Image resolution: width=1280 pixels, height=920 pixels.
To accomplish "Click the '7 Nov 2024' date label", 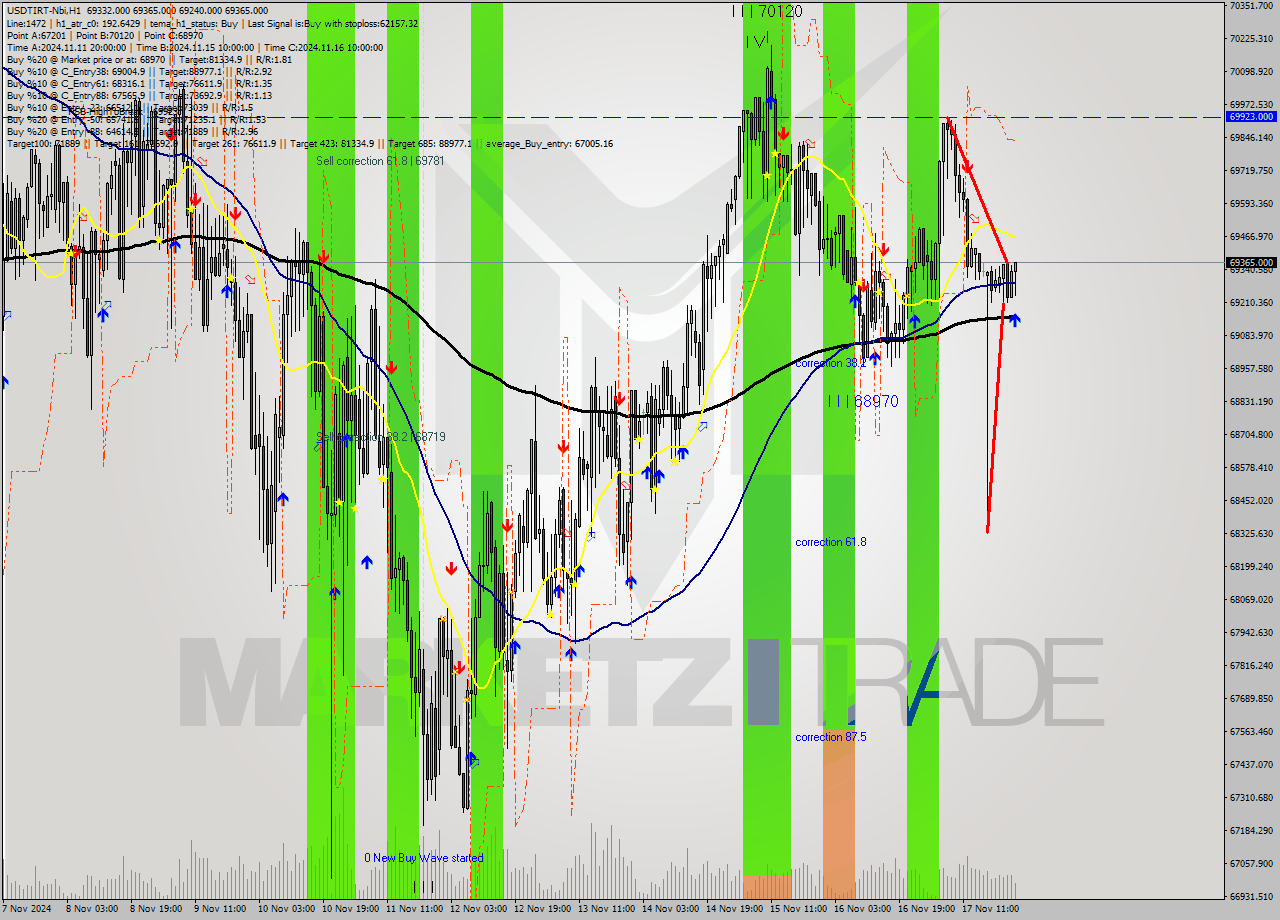I will [x=27, y=909].
